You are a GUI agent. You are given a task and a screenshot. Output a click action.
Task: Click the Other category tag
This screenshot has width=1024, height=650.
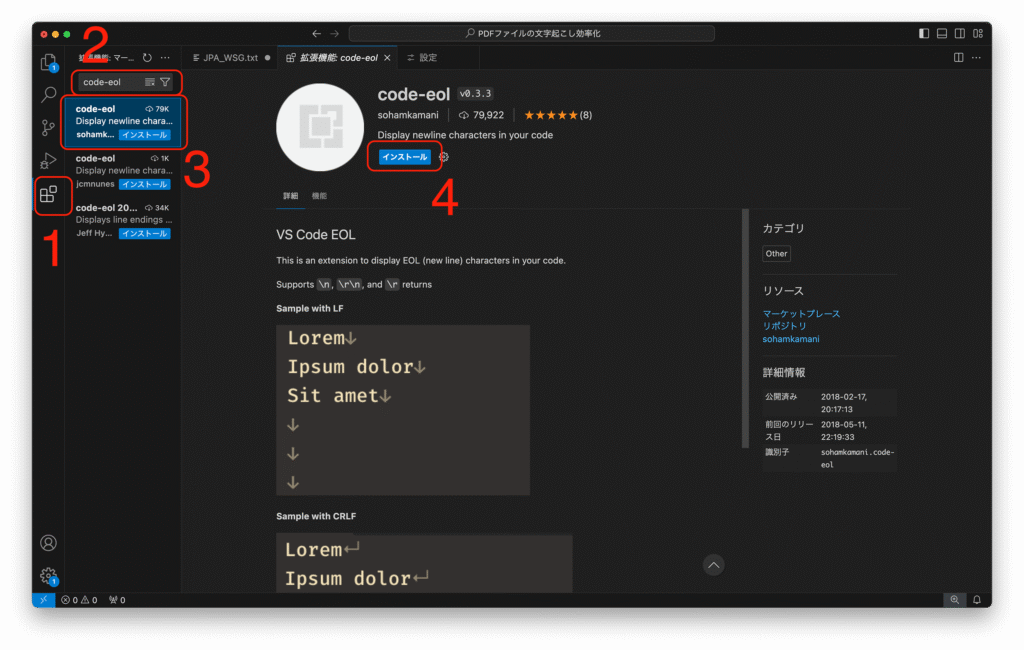[x=776, y=253]
